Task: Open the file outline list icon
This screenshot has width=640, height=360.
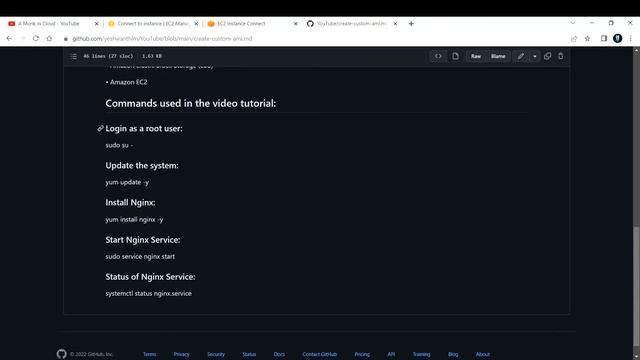Action: click(x=73, y=56)
